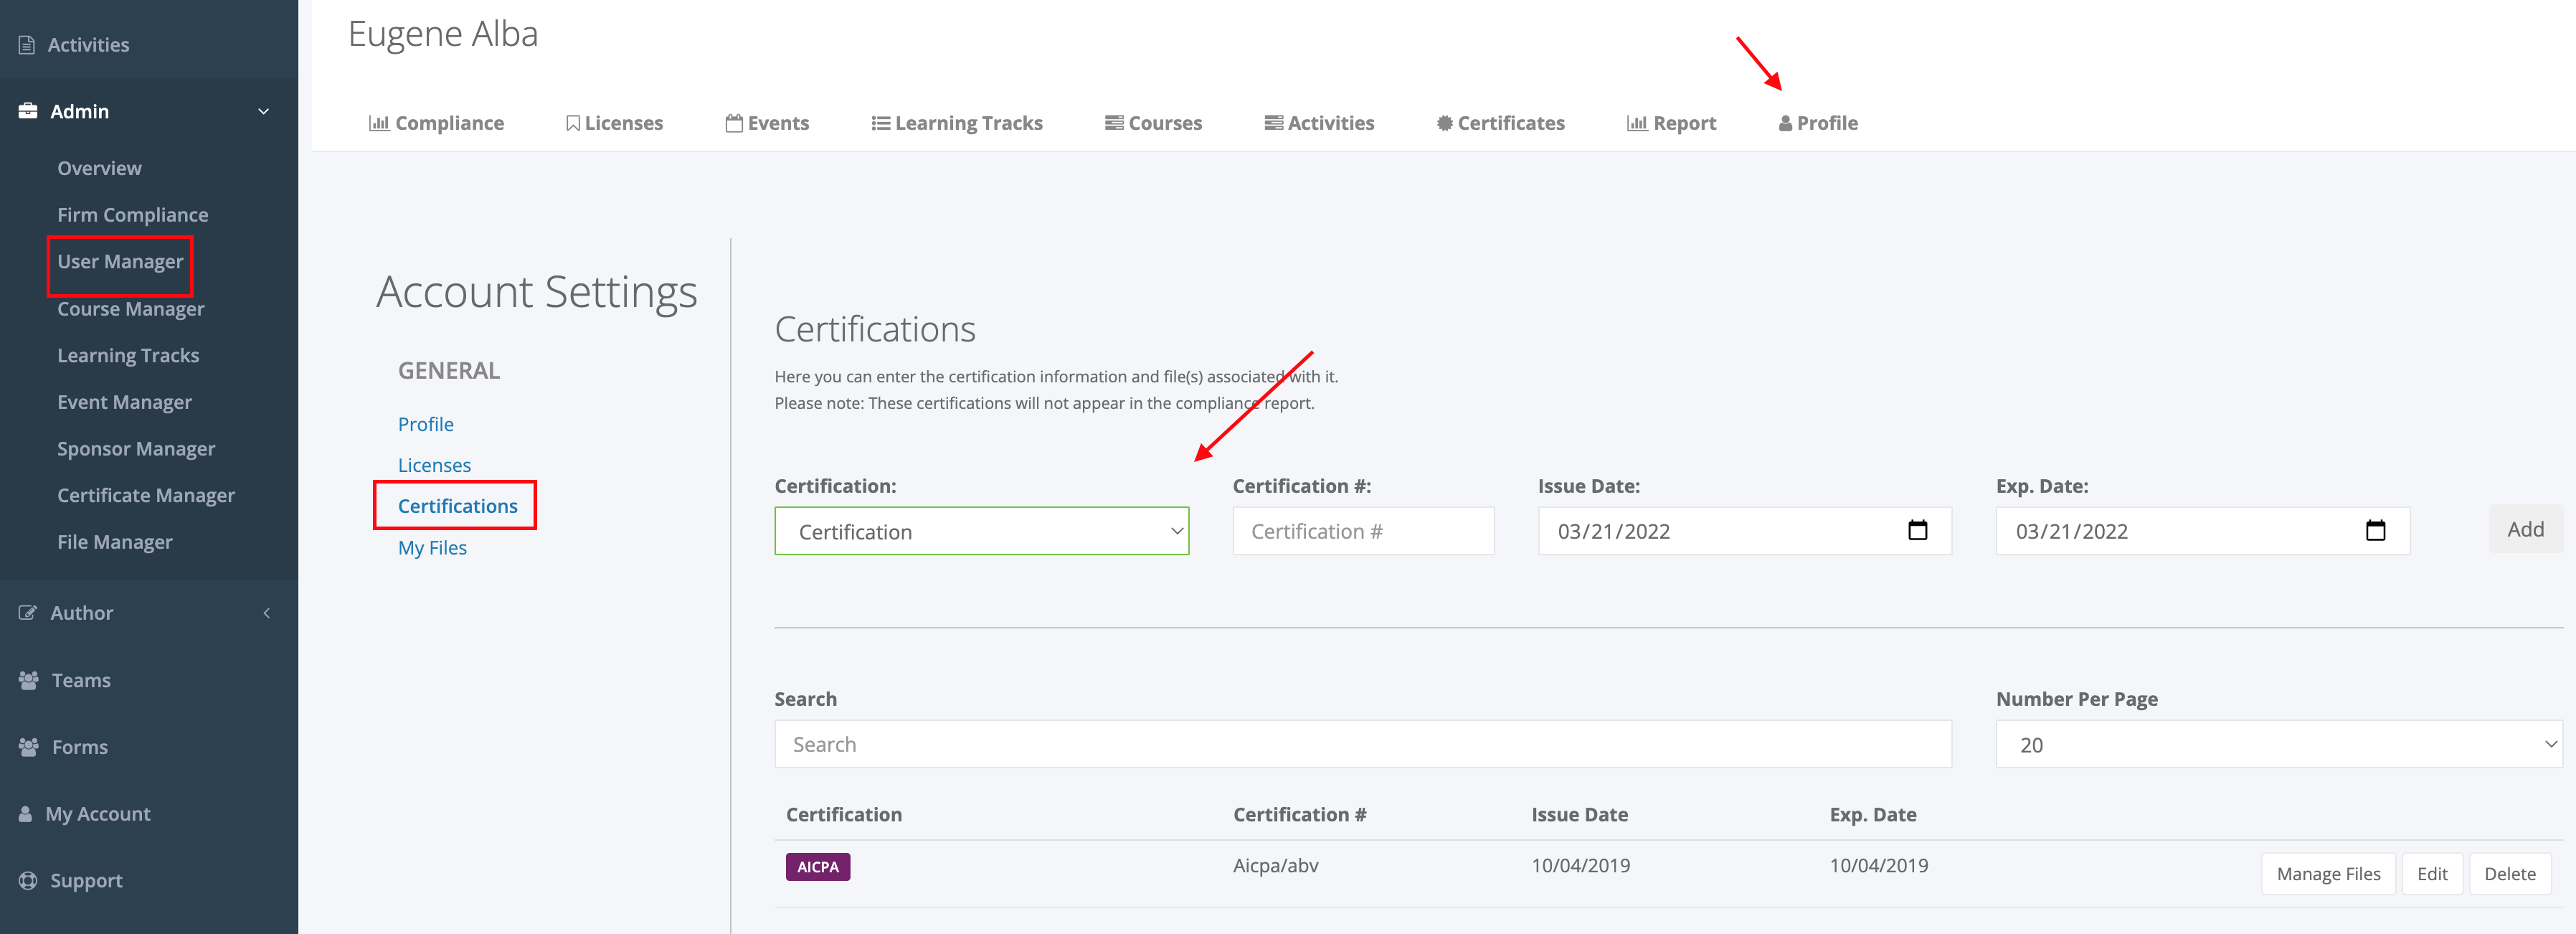Click the Licenses bookmark icon
The height and width of the screenshot is (934, 2576).
pyautogui.click(x=573, y=123)
